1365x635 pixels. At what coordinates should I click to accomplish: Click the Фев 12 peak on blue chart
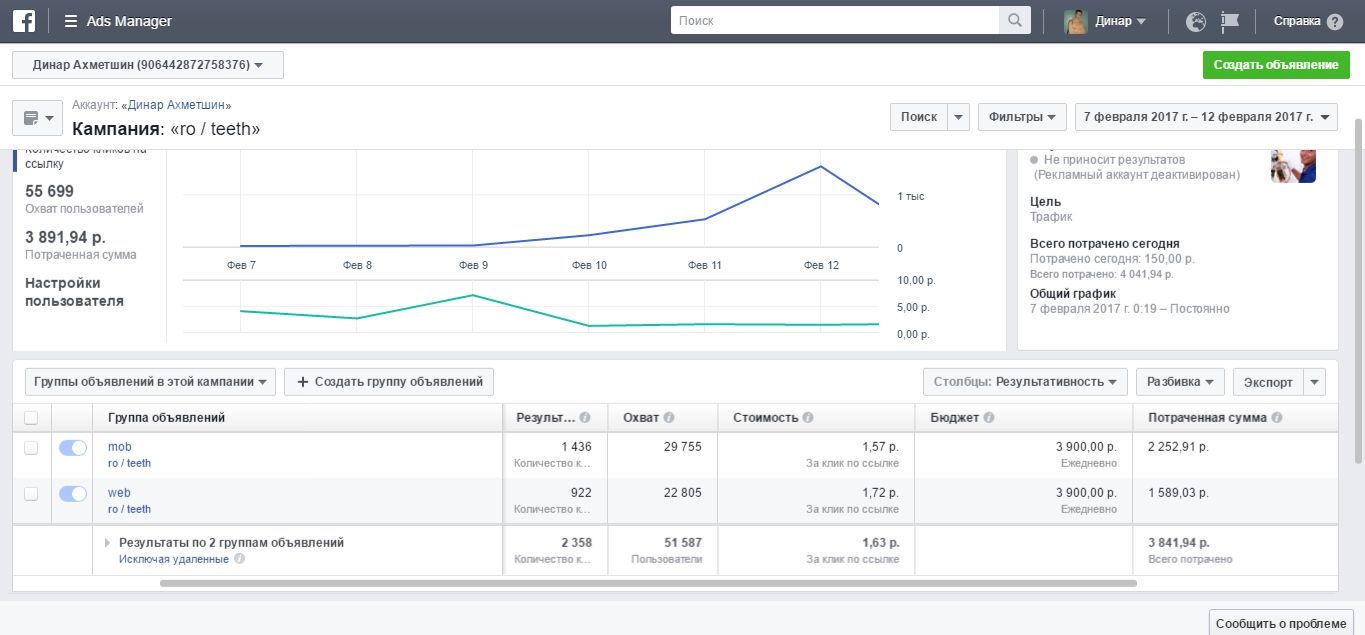coord(821,166)
